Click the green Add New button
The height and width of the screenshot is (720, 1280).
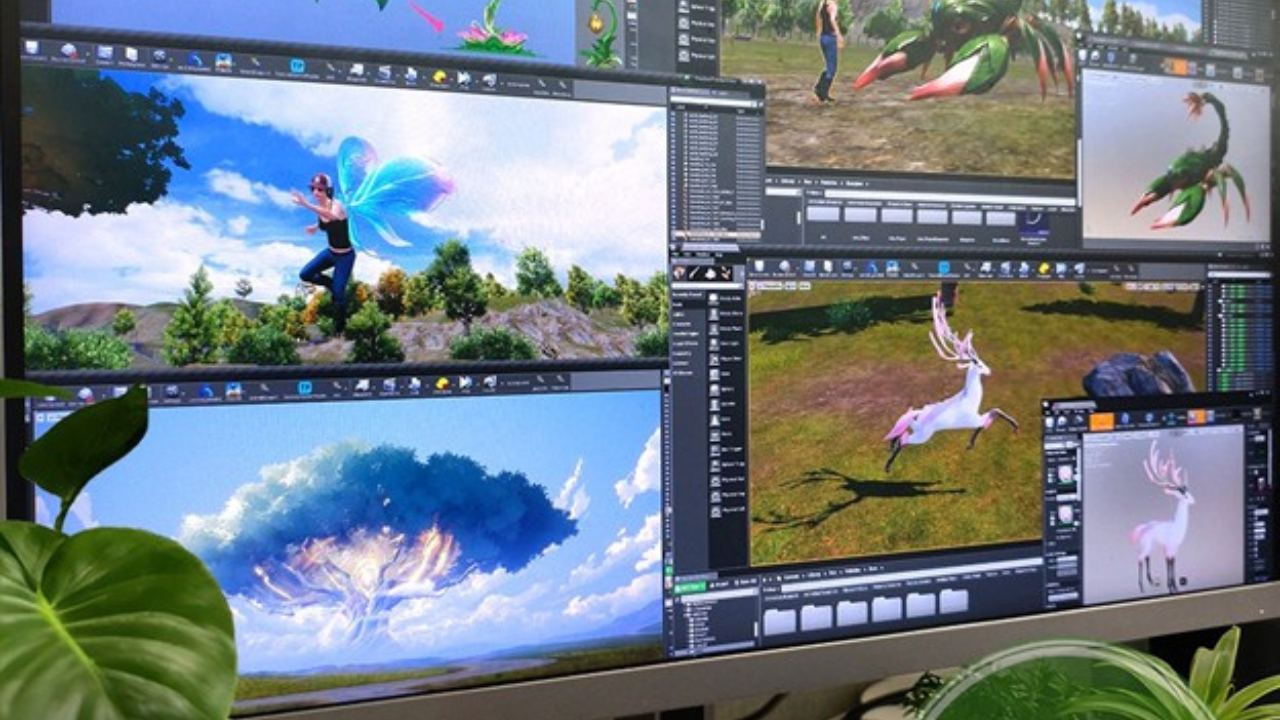pos(690,587)
